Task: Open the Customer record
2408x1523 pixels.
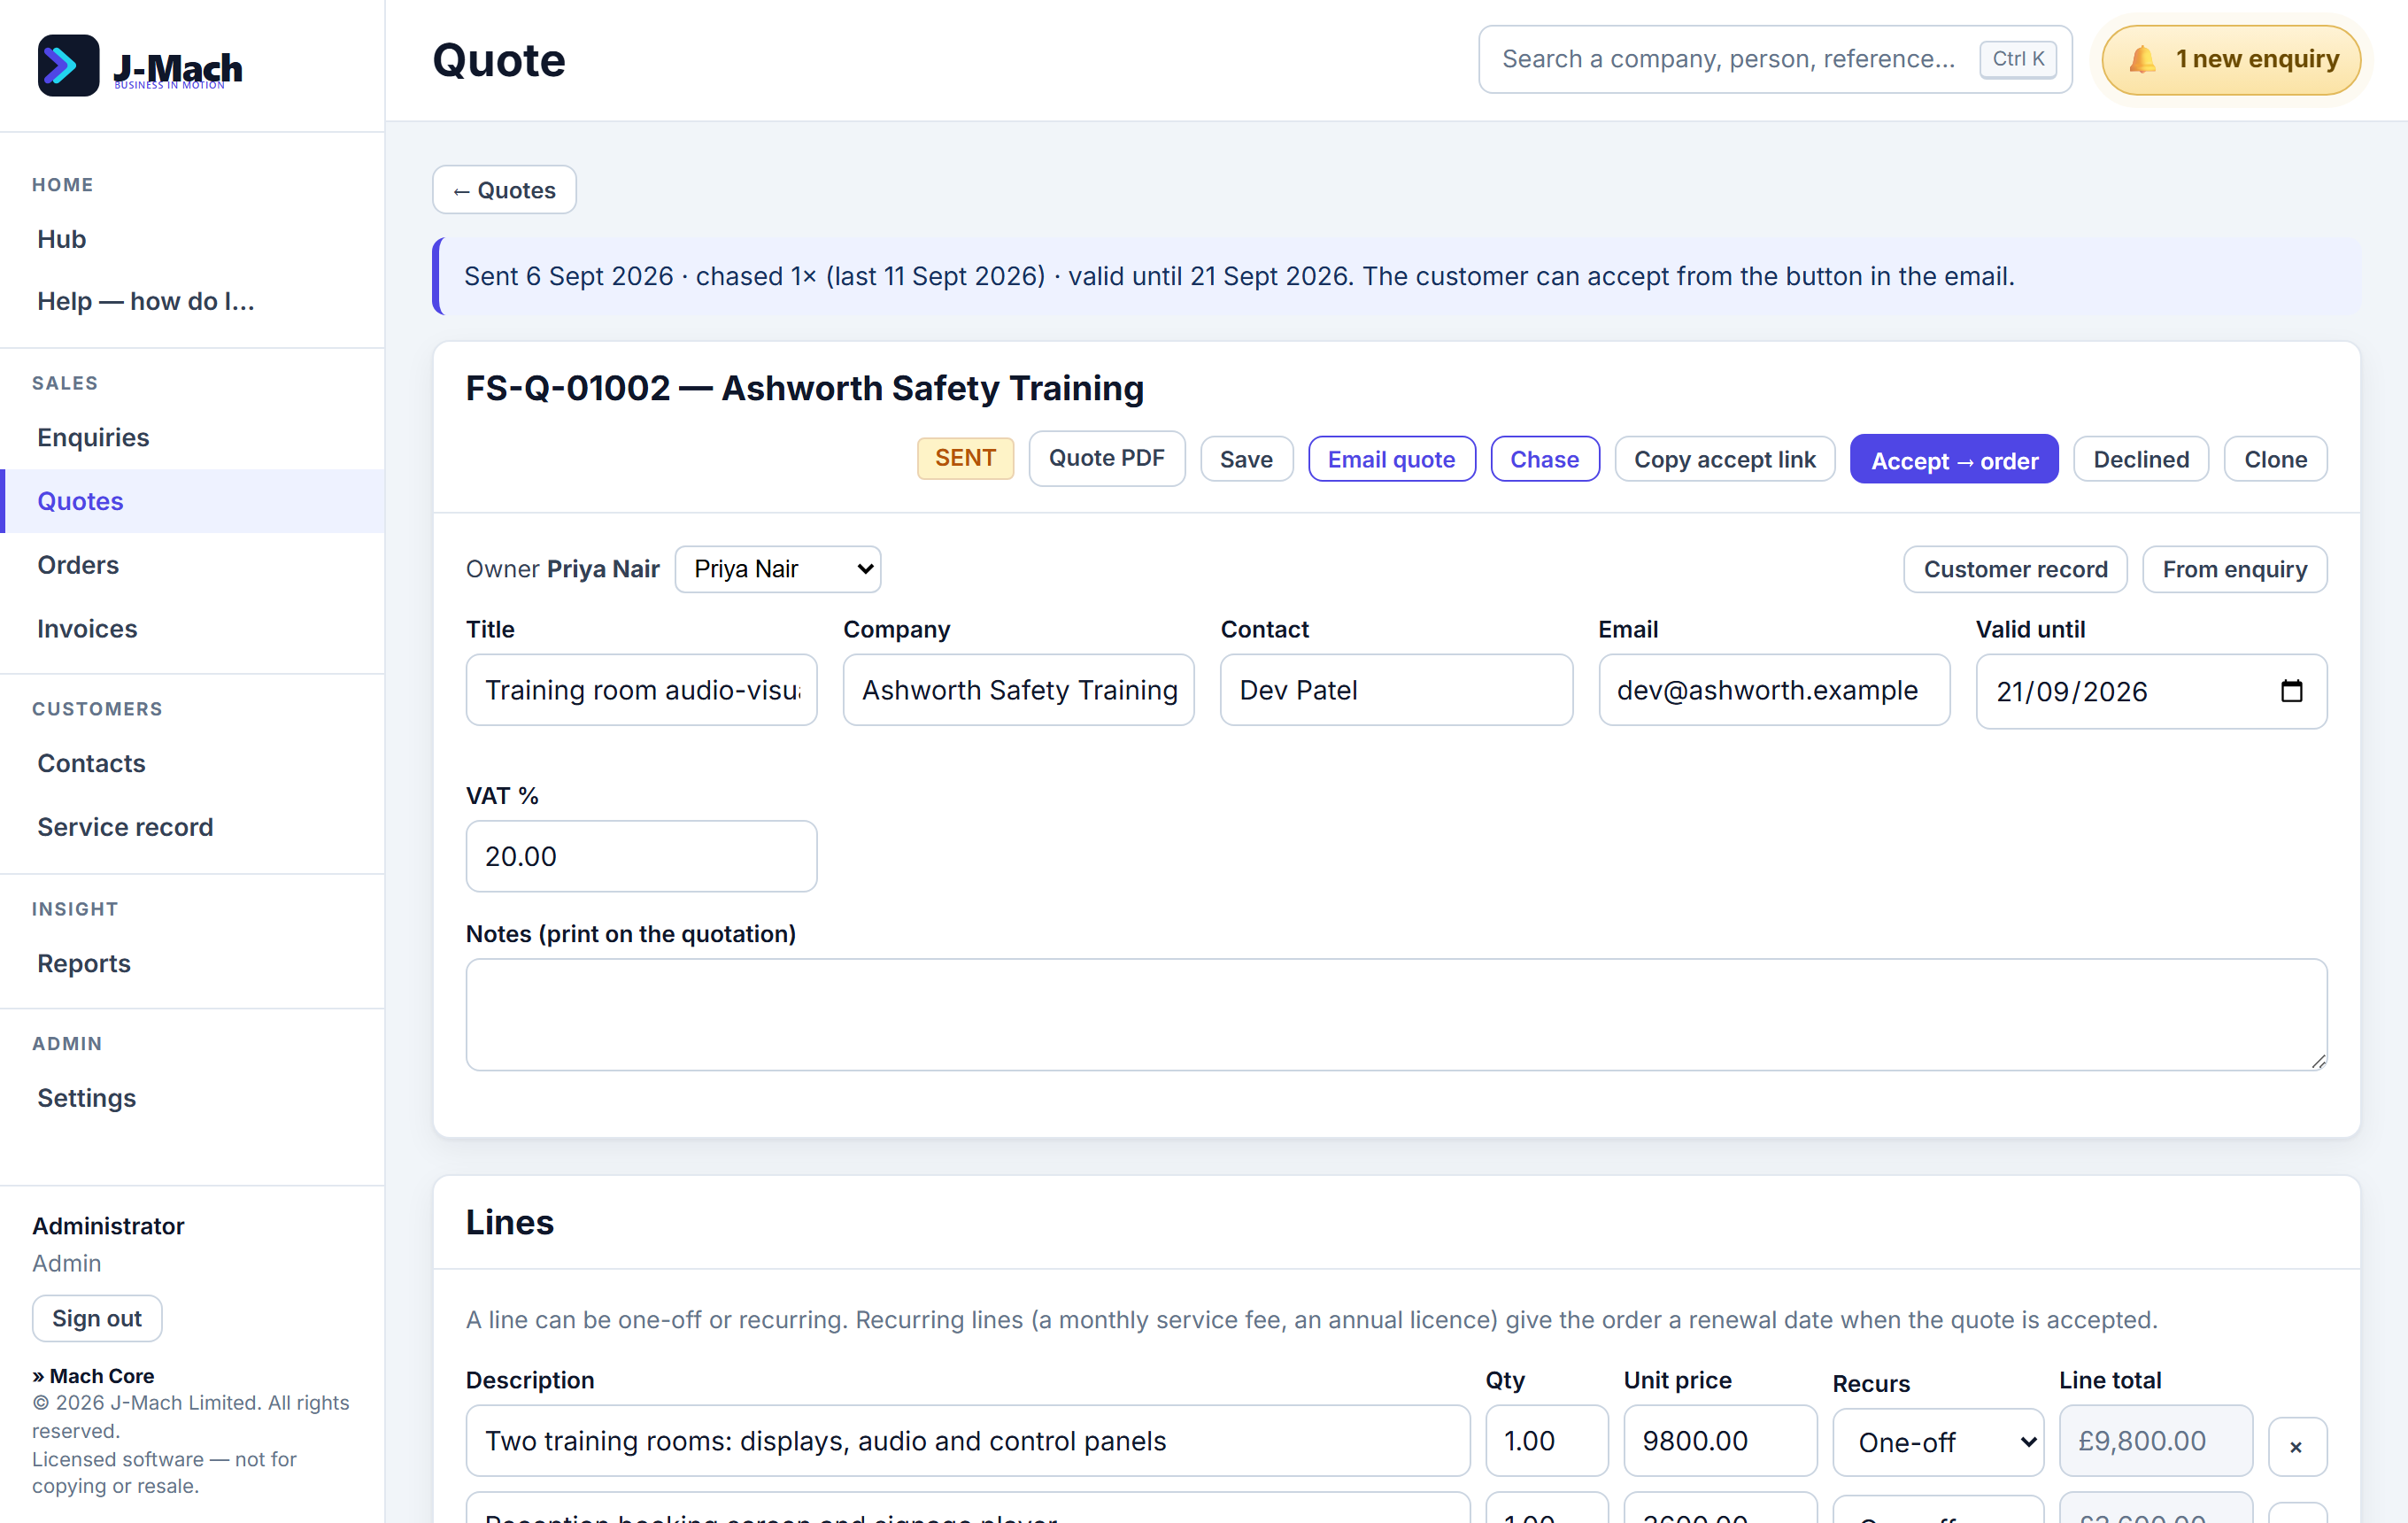Action: point(2015,569)
